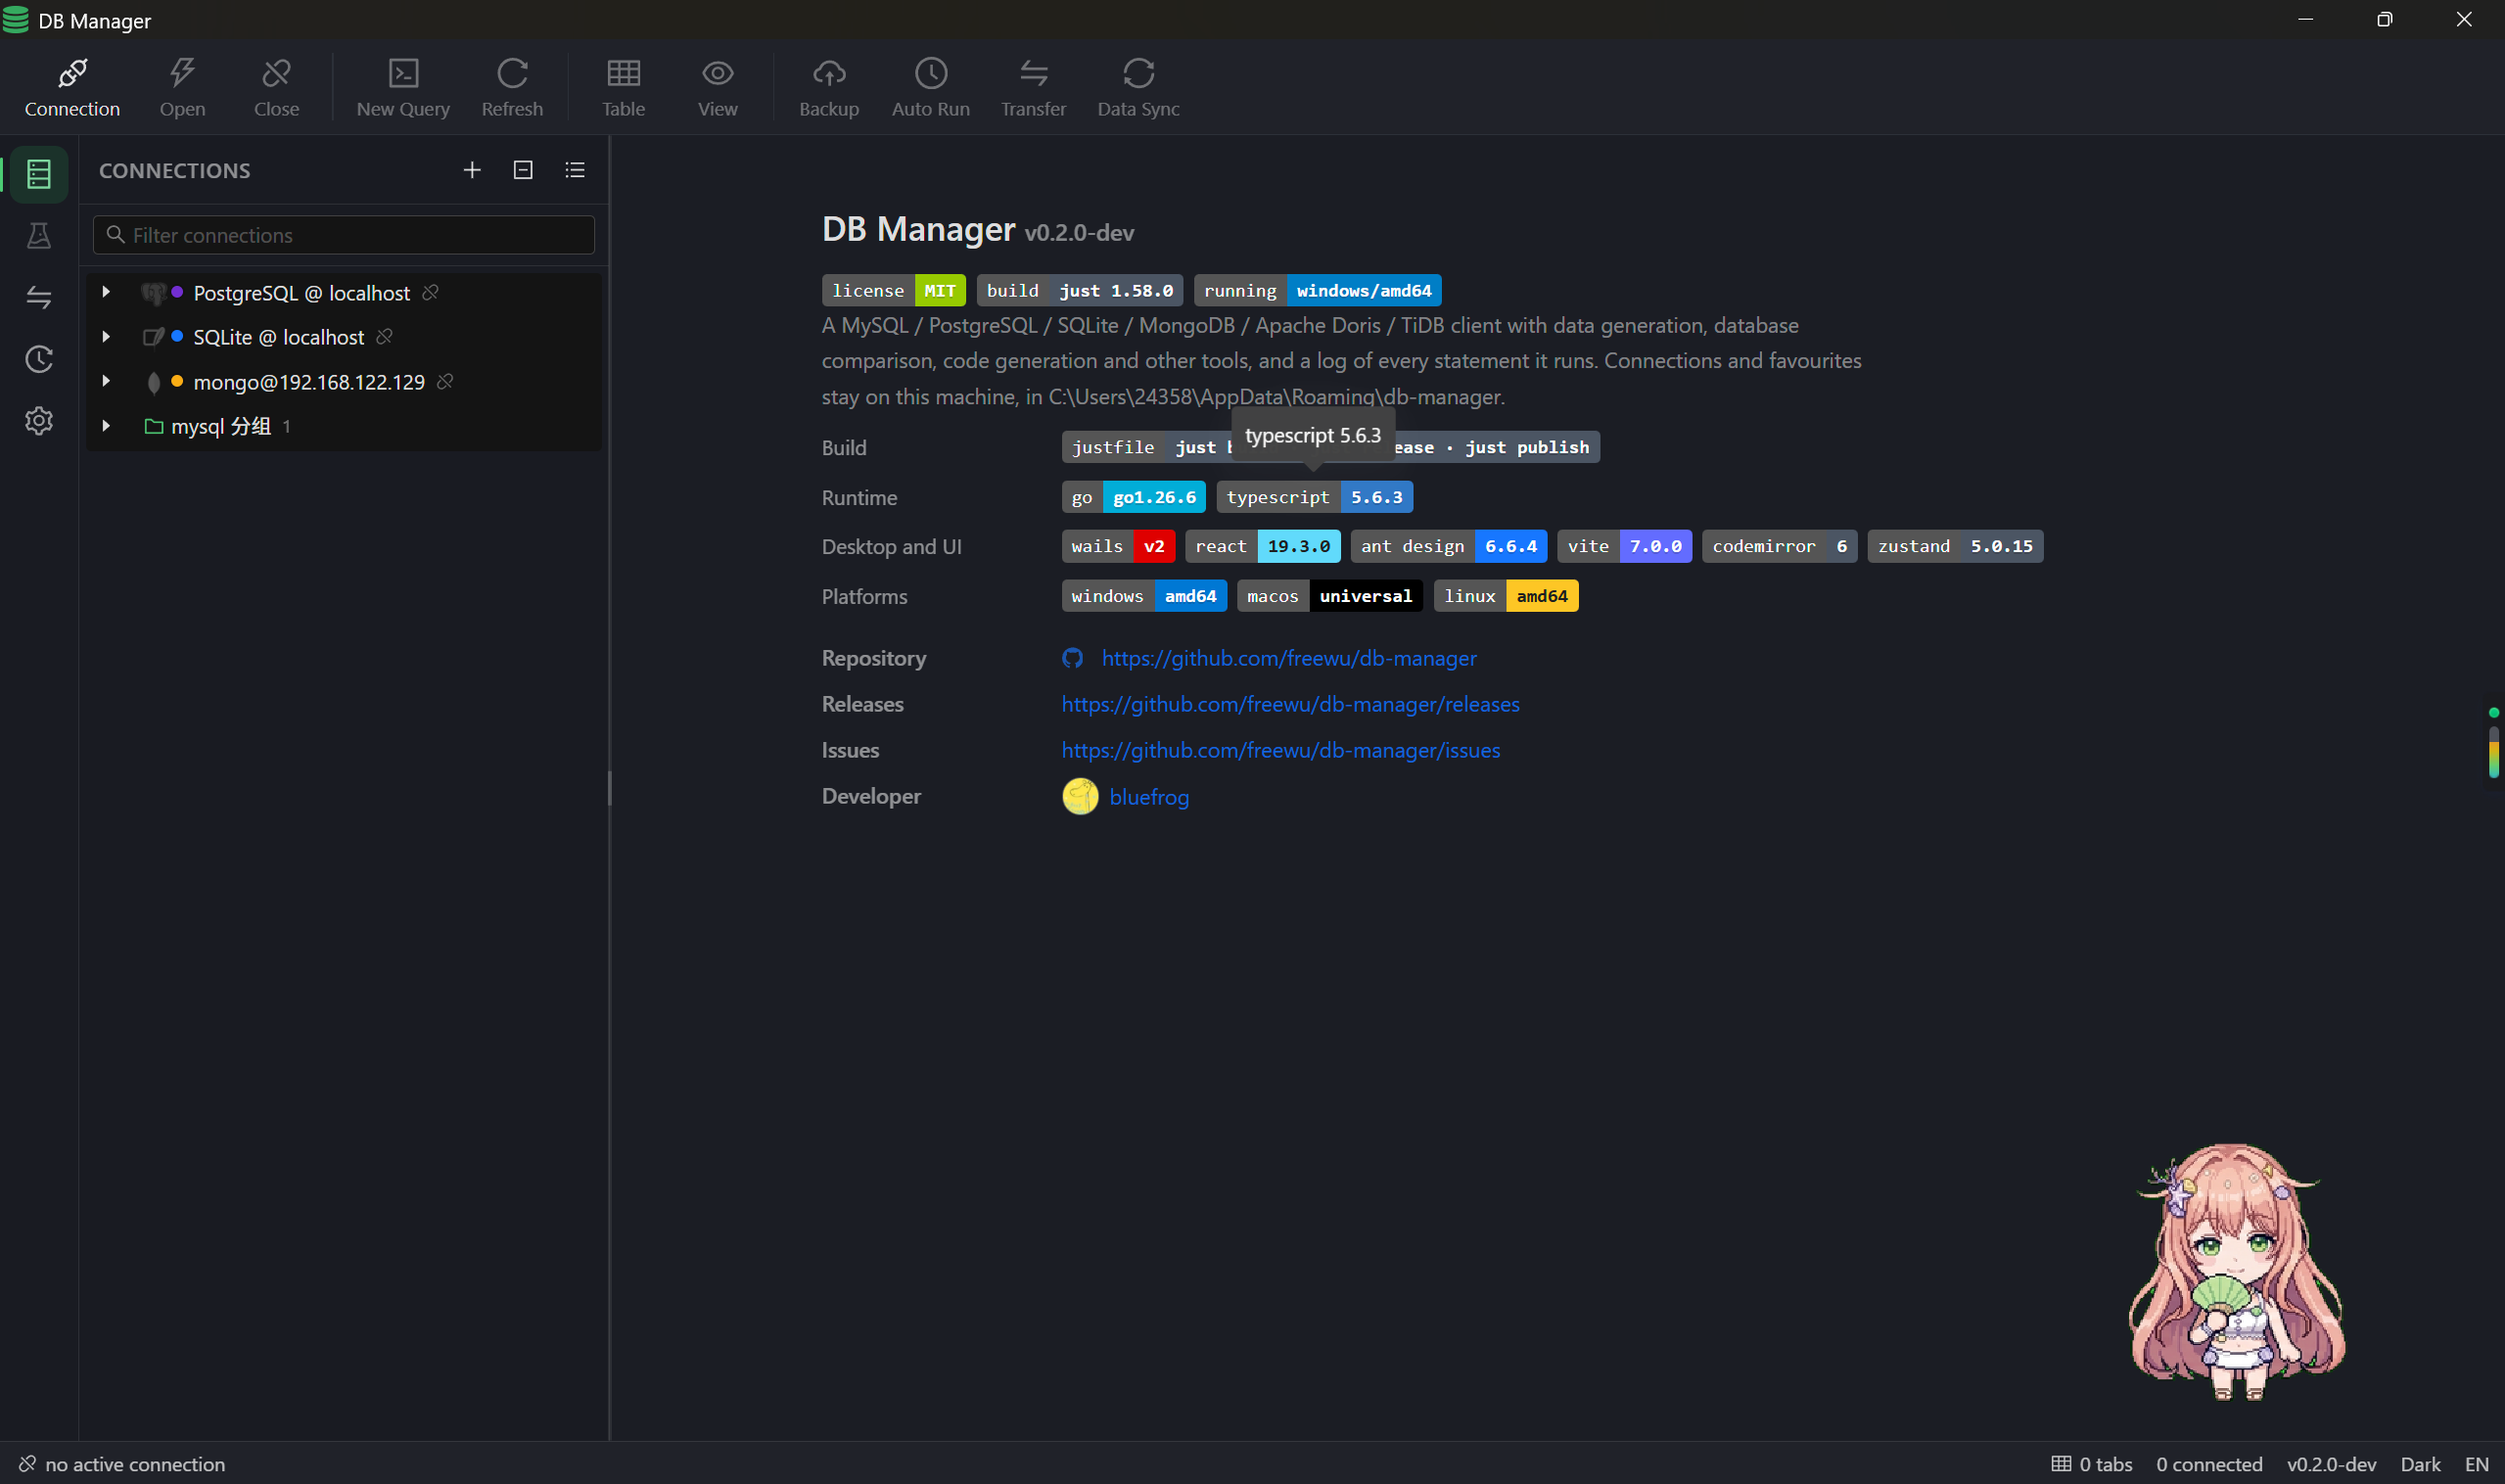Open the history clock sidebar icon
This screenshot has height=1484, width=2505.
click(39, 359)
